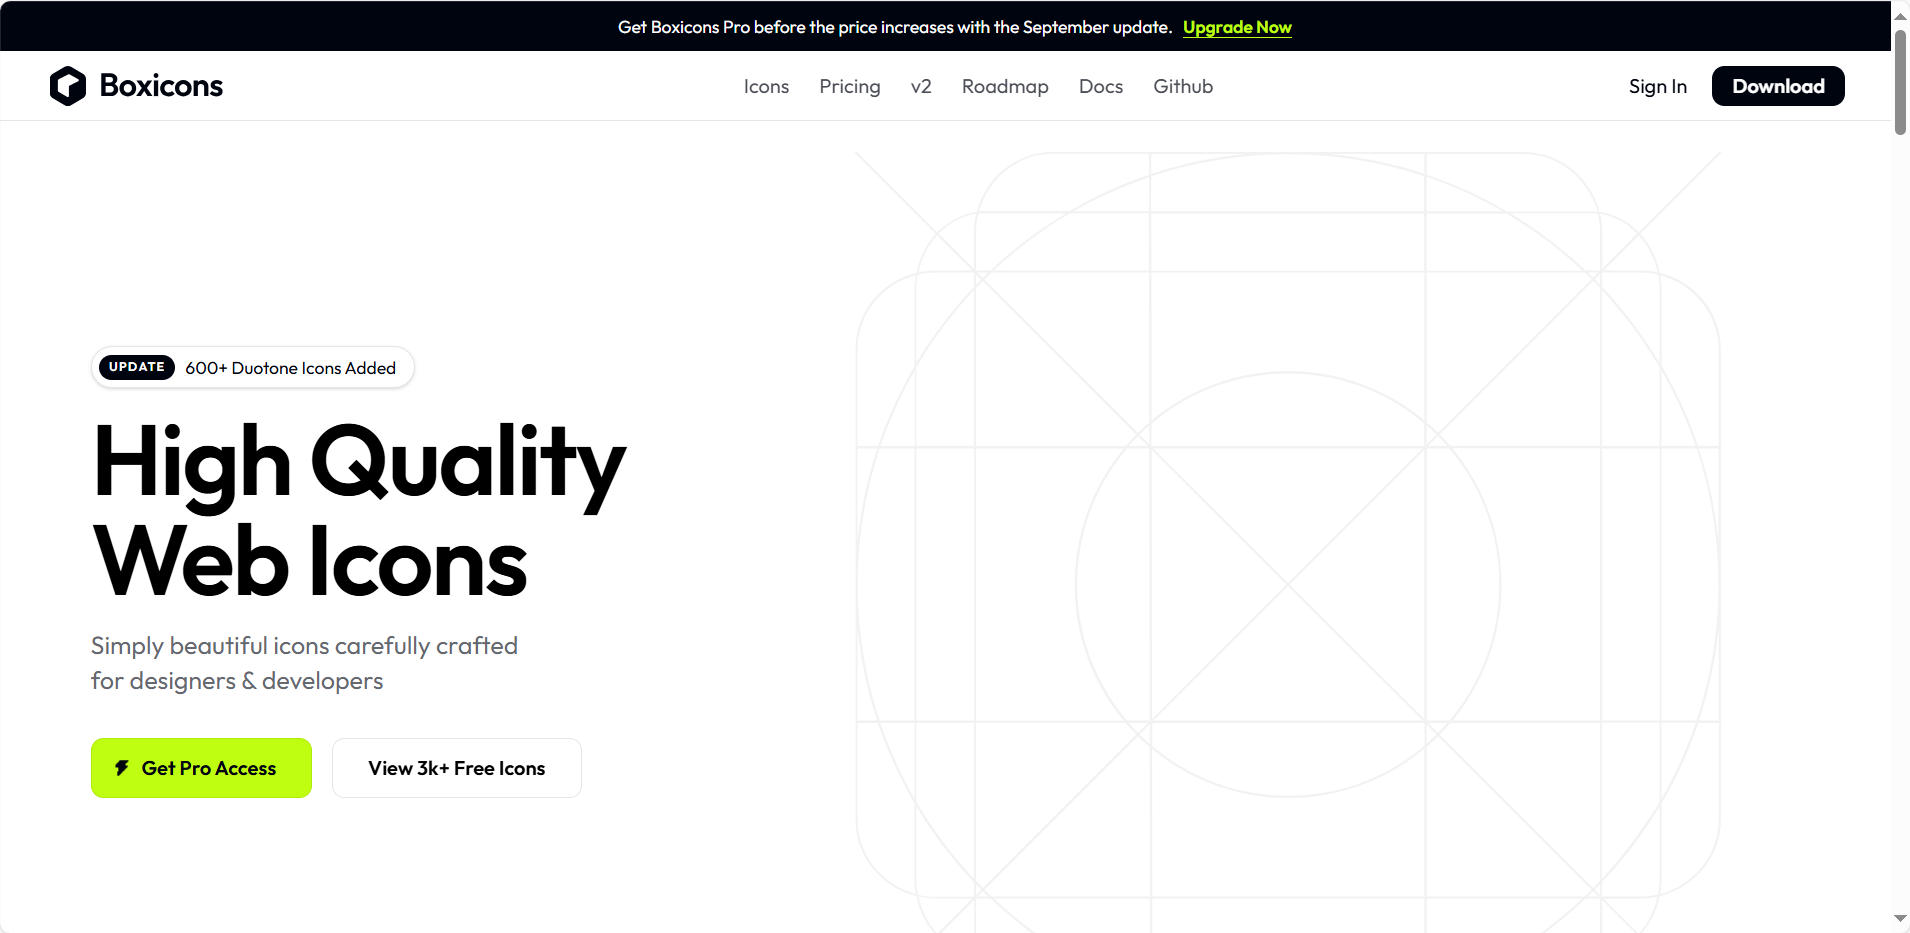Viewport: 1910px width, 933px height.
Task: Click the UPDATE badge pill
Action: click(x=137, y=367)
